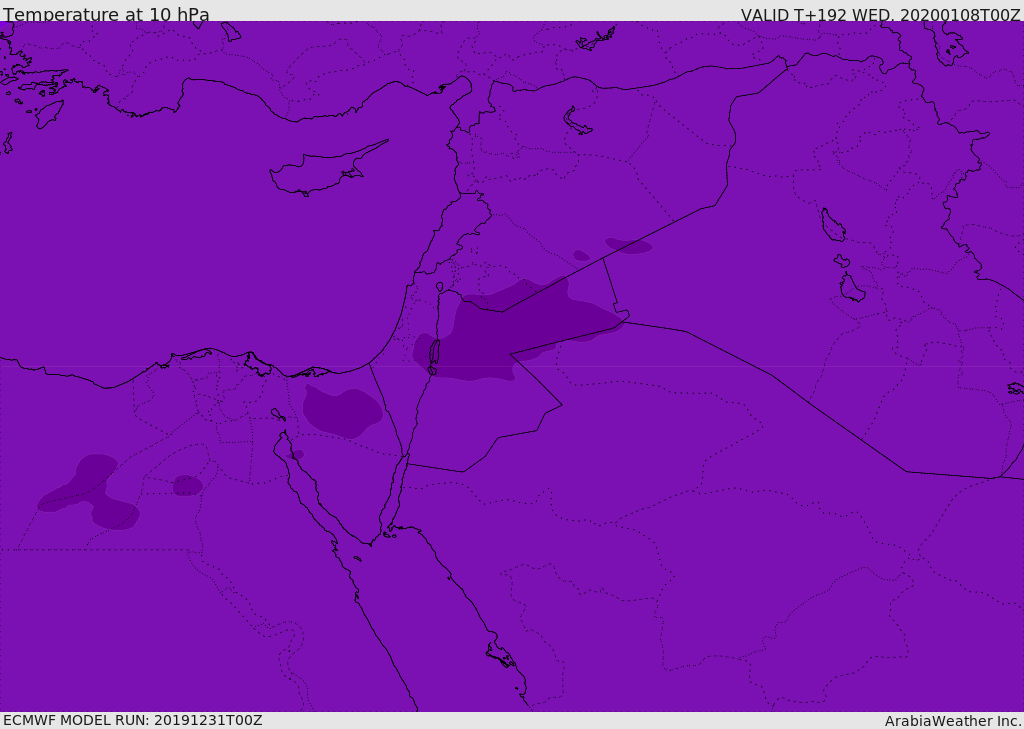Click the Dead Sea outline

[434, 356]
